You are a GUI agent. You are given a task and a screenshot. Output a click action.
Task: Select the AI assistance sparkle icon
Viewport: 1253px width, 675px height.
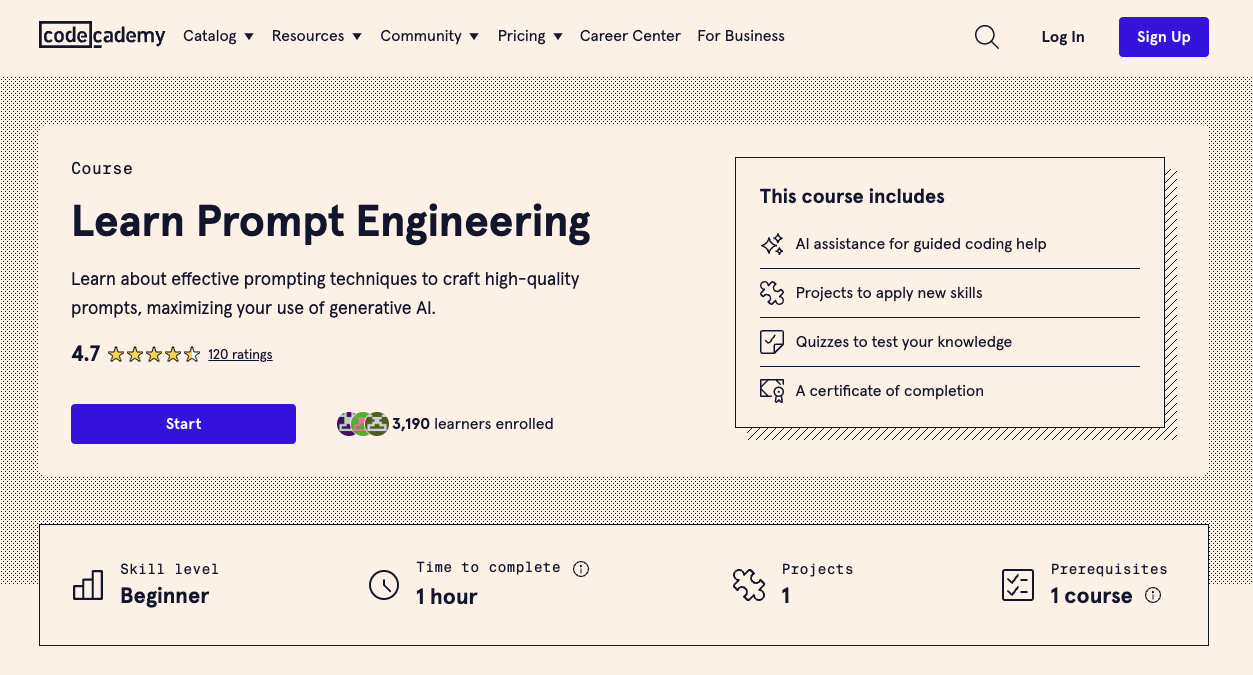pos(771,243)
